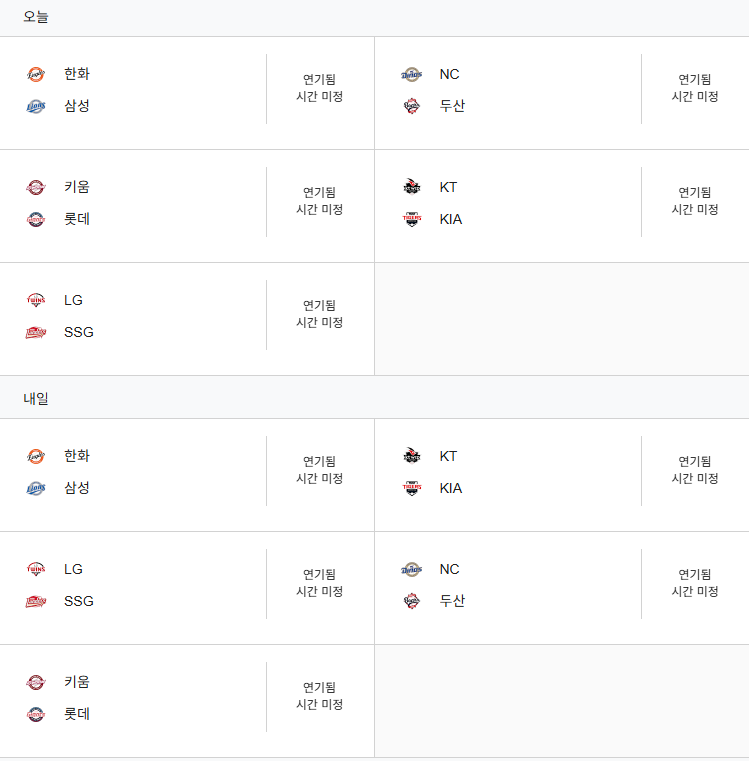Click today's NC vs 두산 postponed status
This screenshot has width=749, height=761.
[x=695, y=88]
